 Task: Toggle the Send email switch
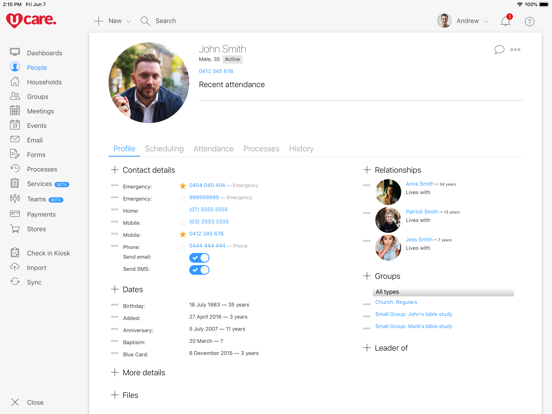pos(199,258)
